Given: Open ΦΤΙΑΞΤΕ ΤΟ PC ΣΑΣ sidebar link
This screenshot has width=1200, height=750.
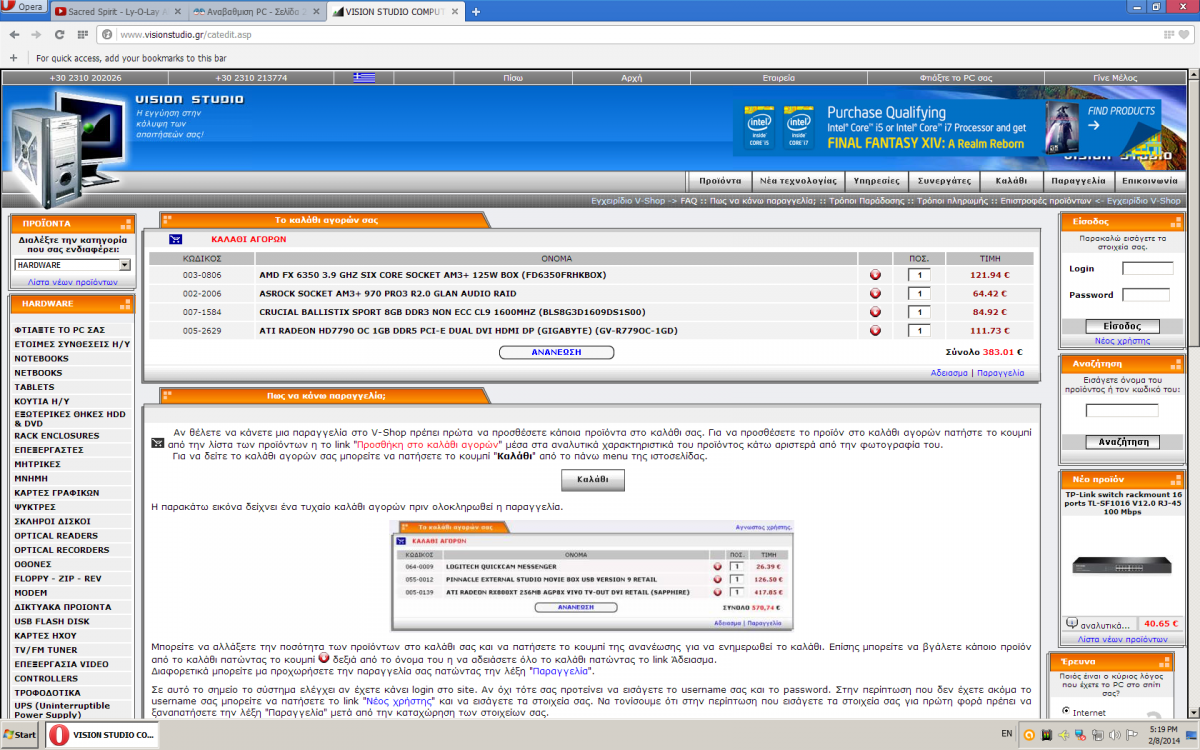Looking at the screenshot, I should (x=60, y=330).
